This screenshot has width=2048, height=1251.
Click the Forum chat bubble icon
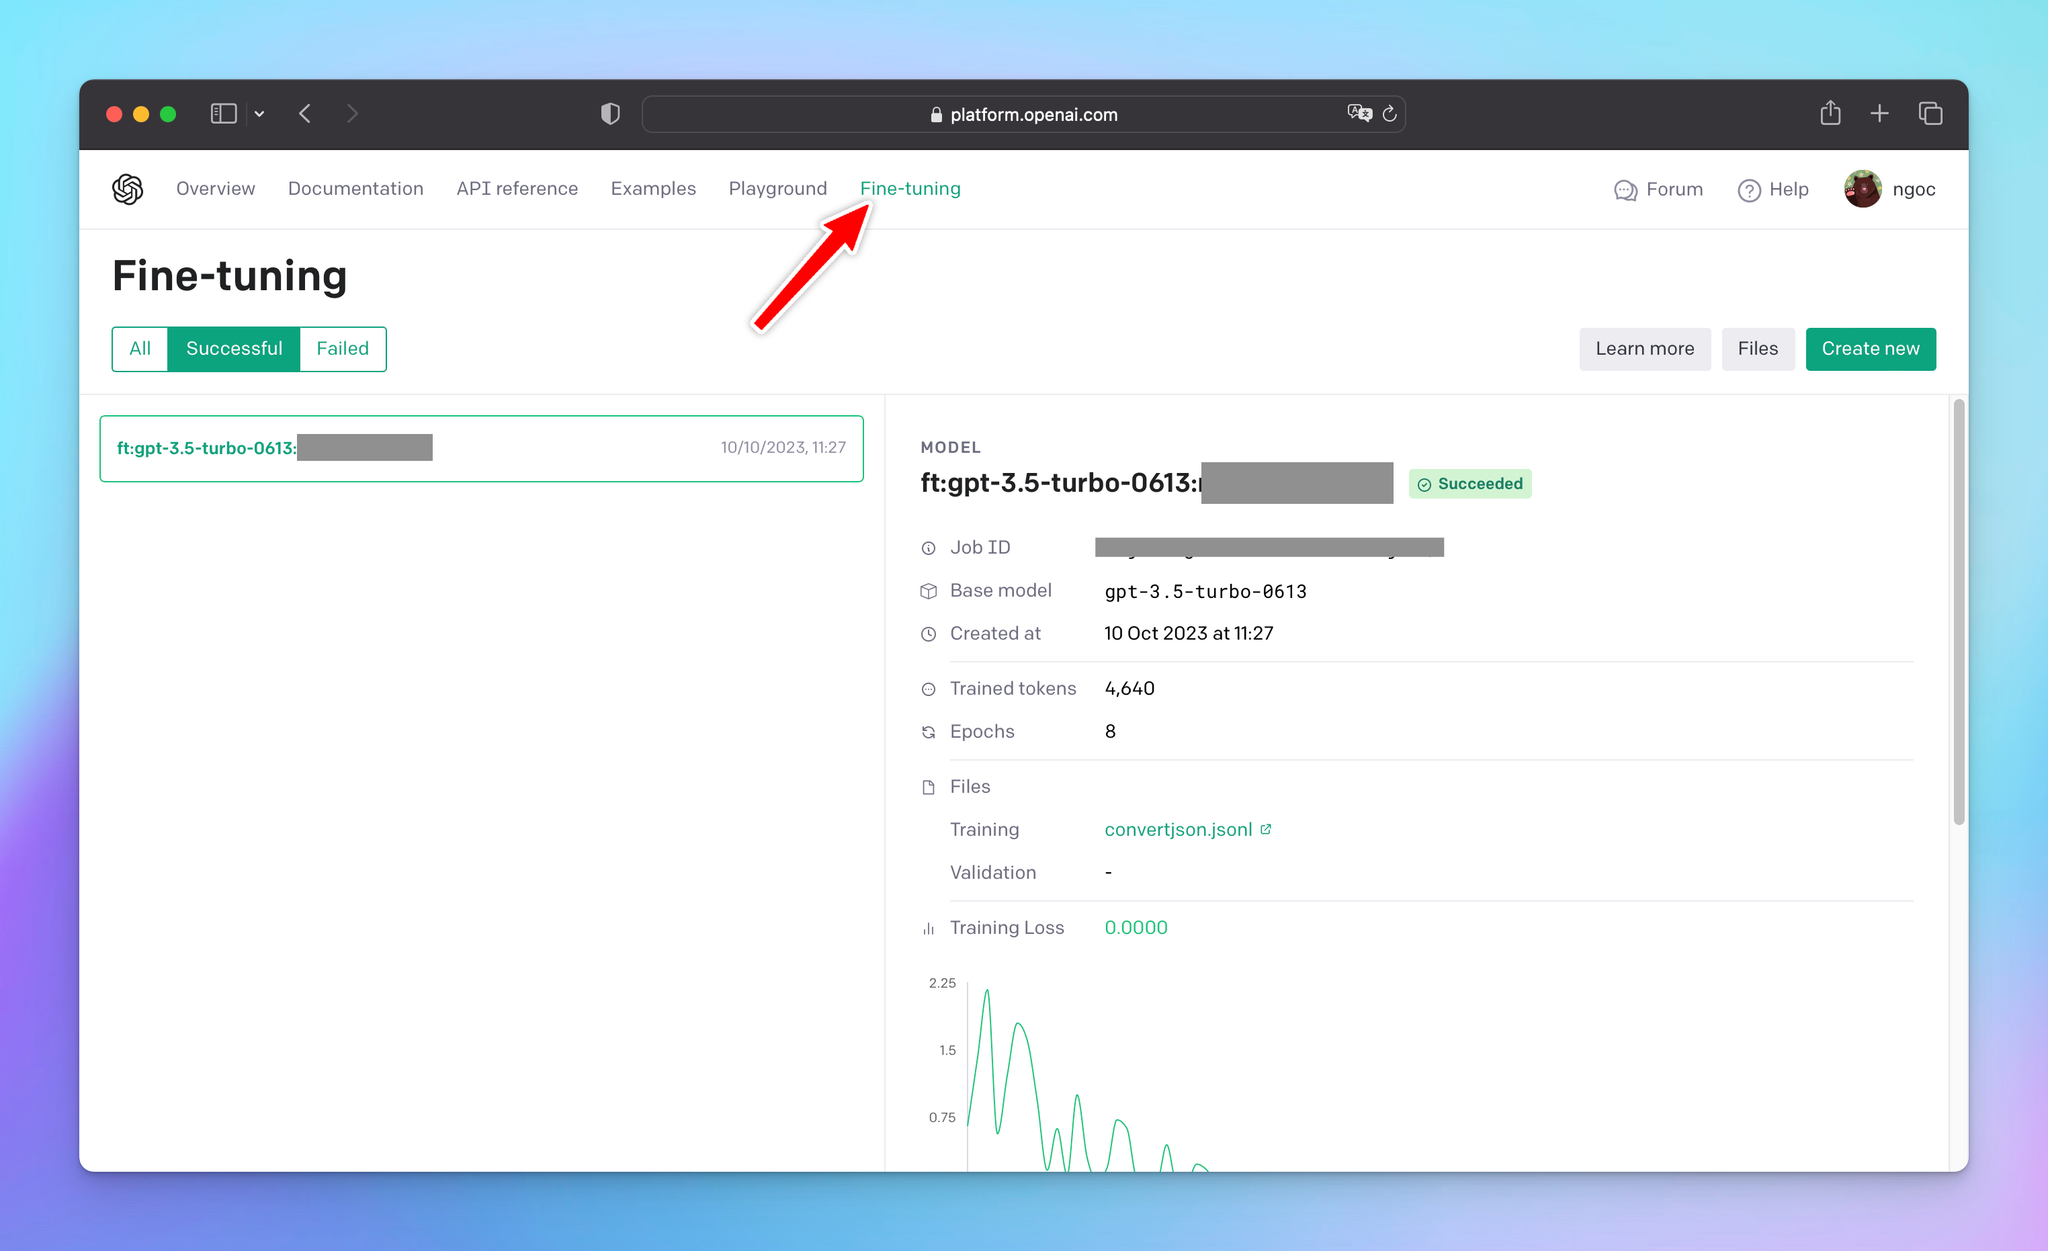point(1625,190)
